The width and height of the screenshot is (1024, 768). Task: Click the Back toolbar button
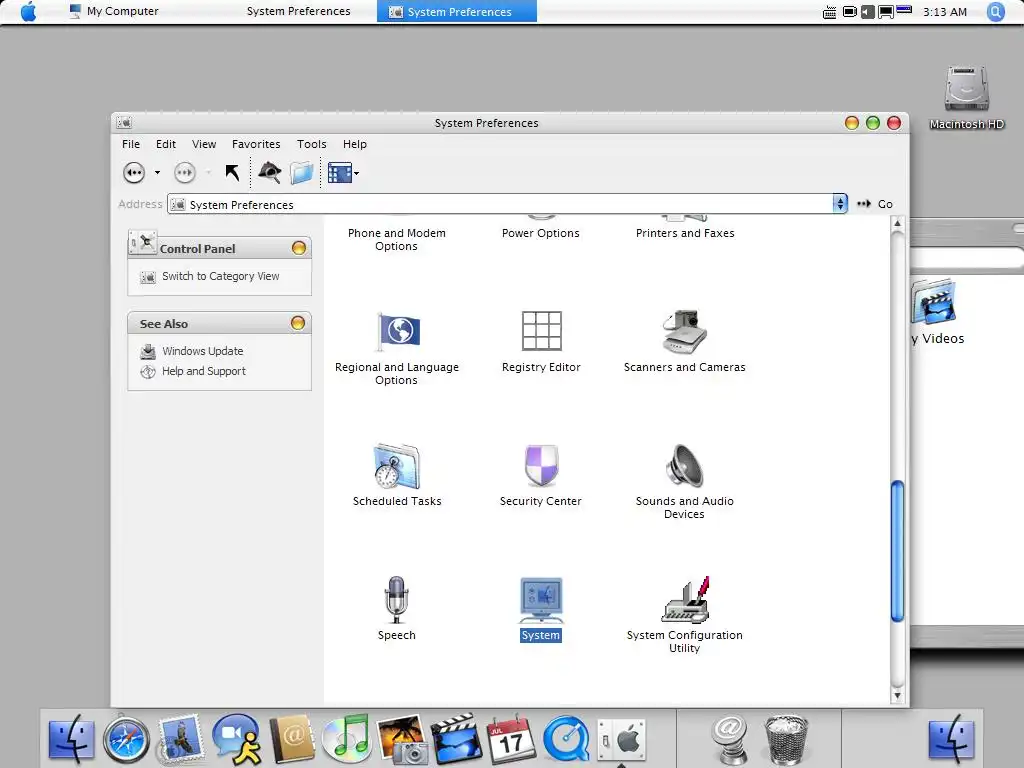[134, 173]
